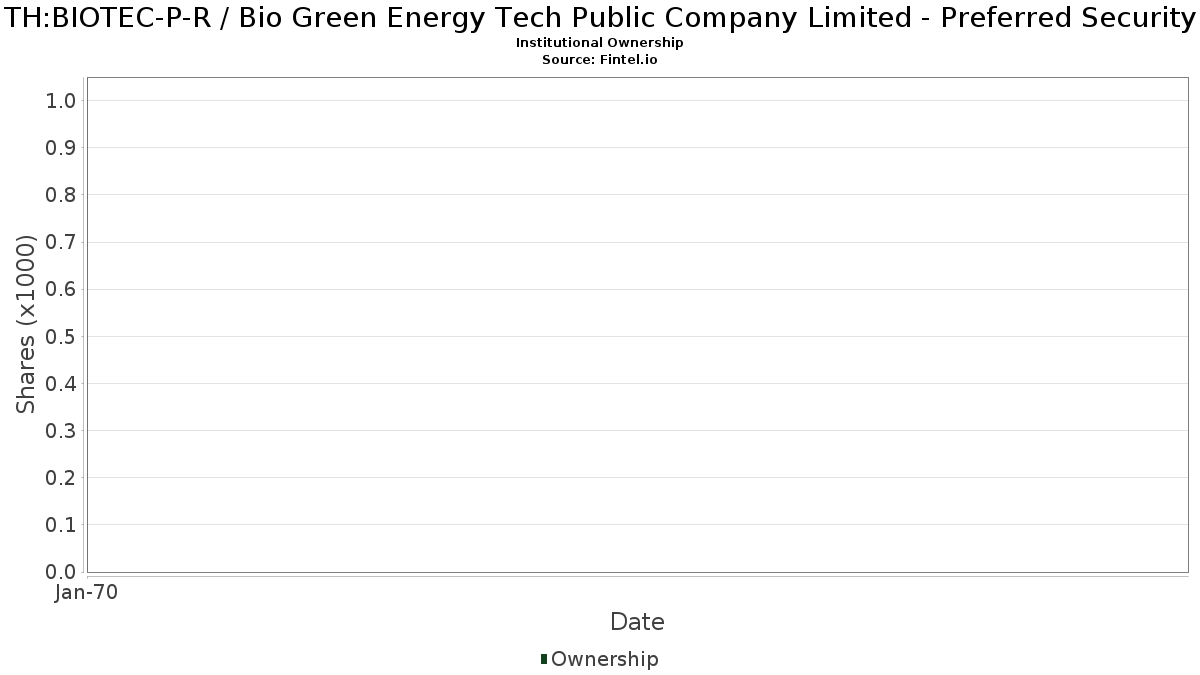Click the 0.6 y-axis label
Screen dimensions: 1200x675
[x=61, y=289]
